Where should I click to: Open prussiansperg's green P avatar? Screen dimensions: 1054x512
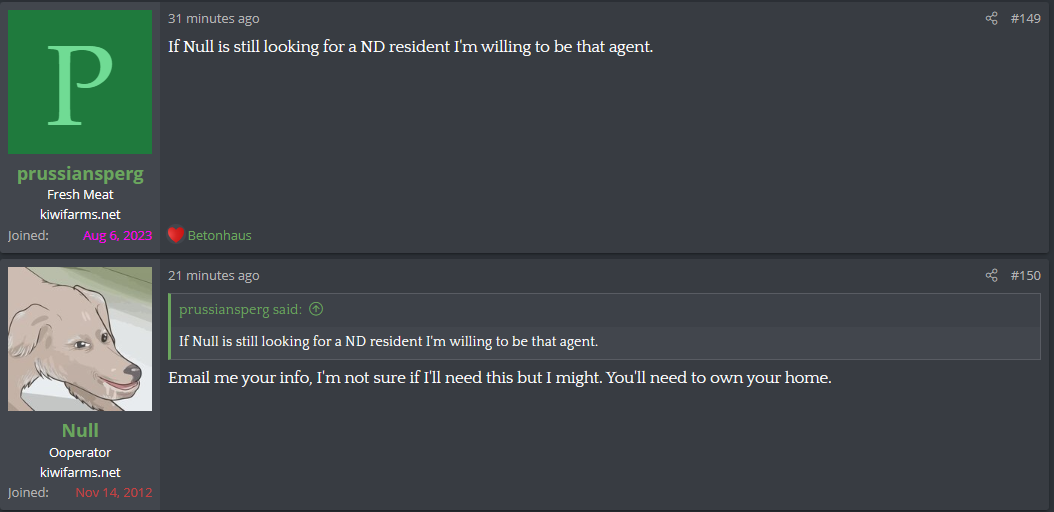pyautogui.click(x=80, y=82)
